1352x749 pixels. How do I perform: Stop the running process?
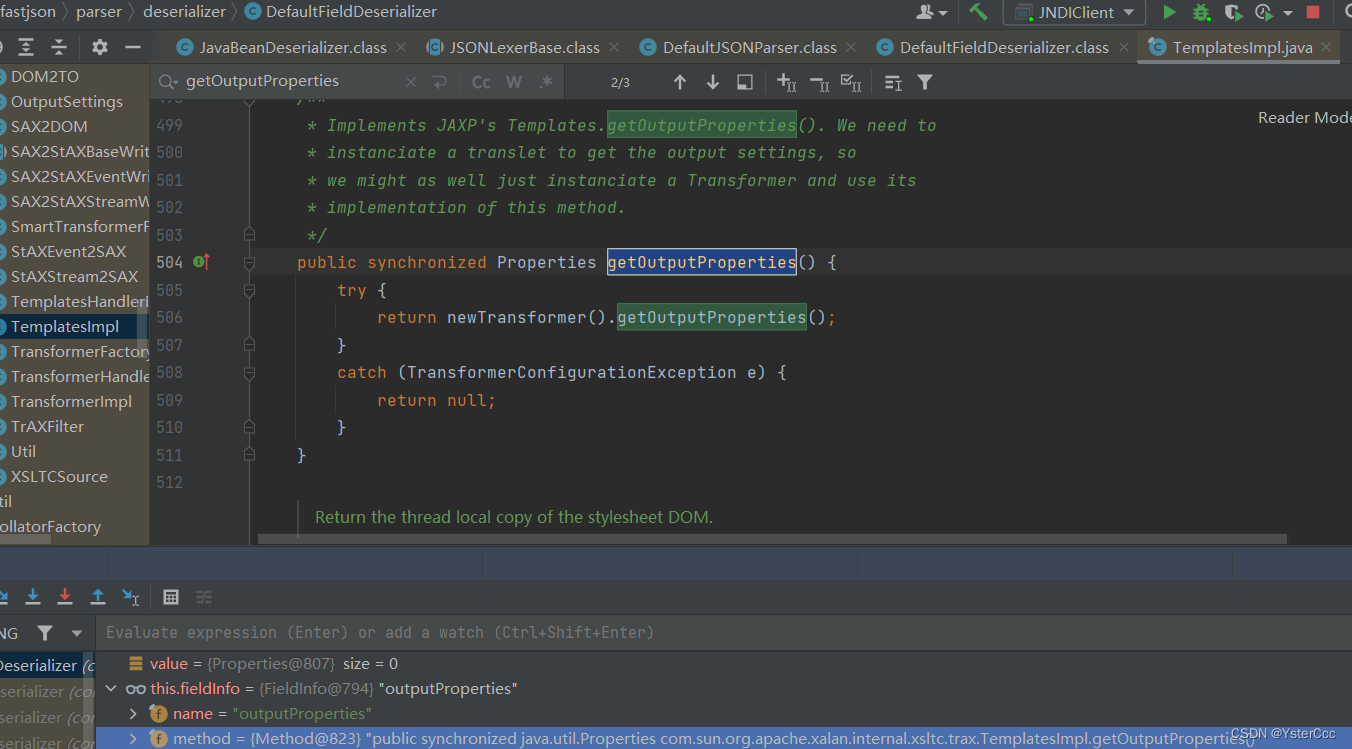point(1313,13)
